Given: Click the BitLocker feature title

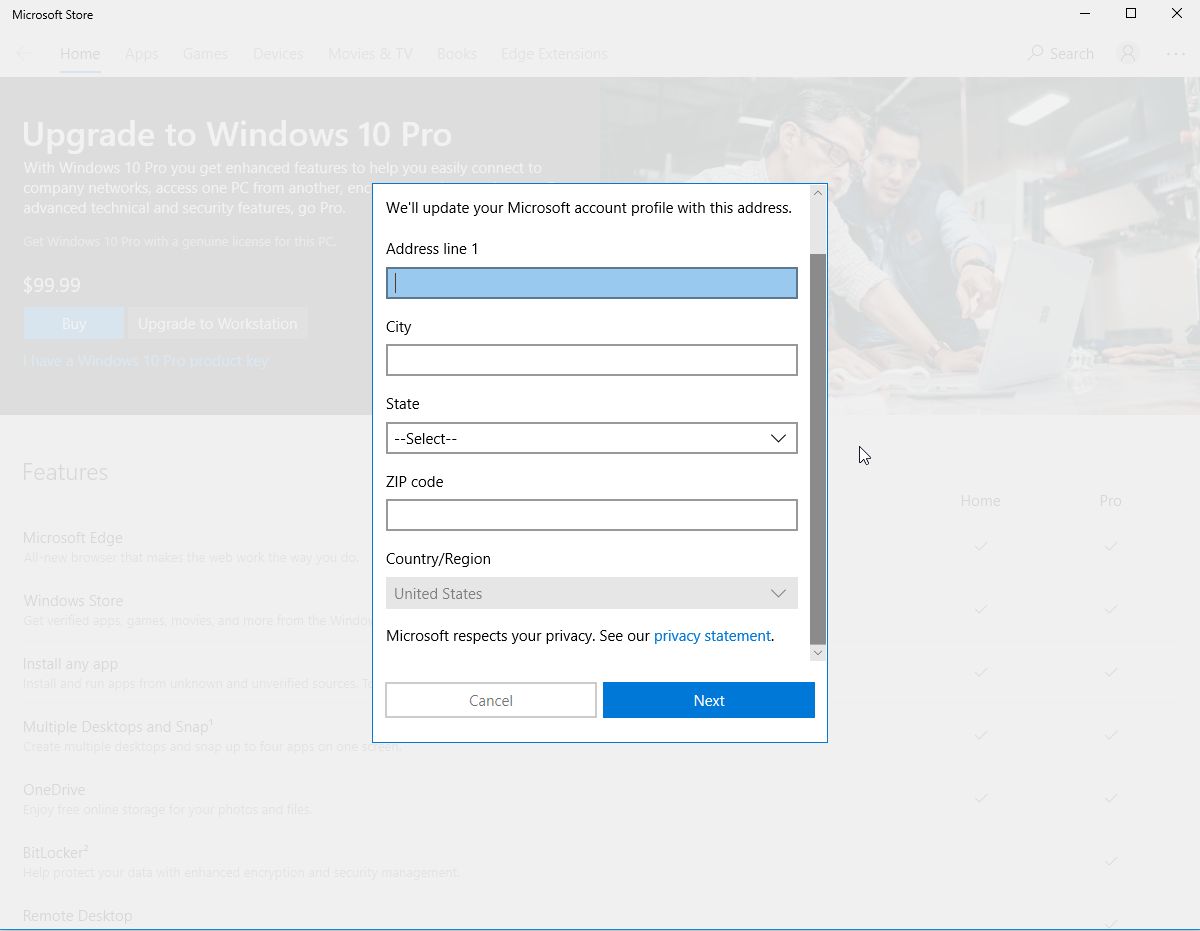Looking at the screenshot, I should (56, 853).
